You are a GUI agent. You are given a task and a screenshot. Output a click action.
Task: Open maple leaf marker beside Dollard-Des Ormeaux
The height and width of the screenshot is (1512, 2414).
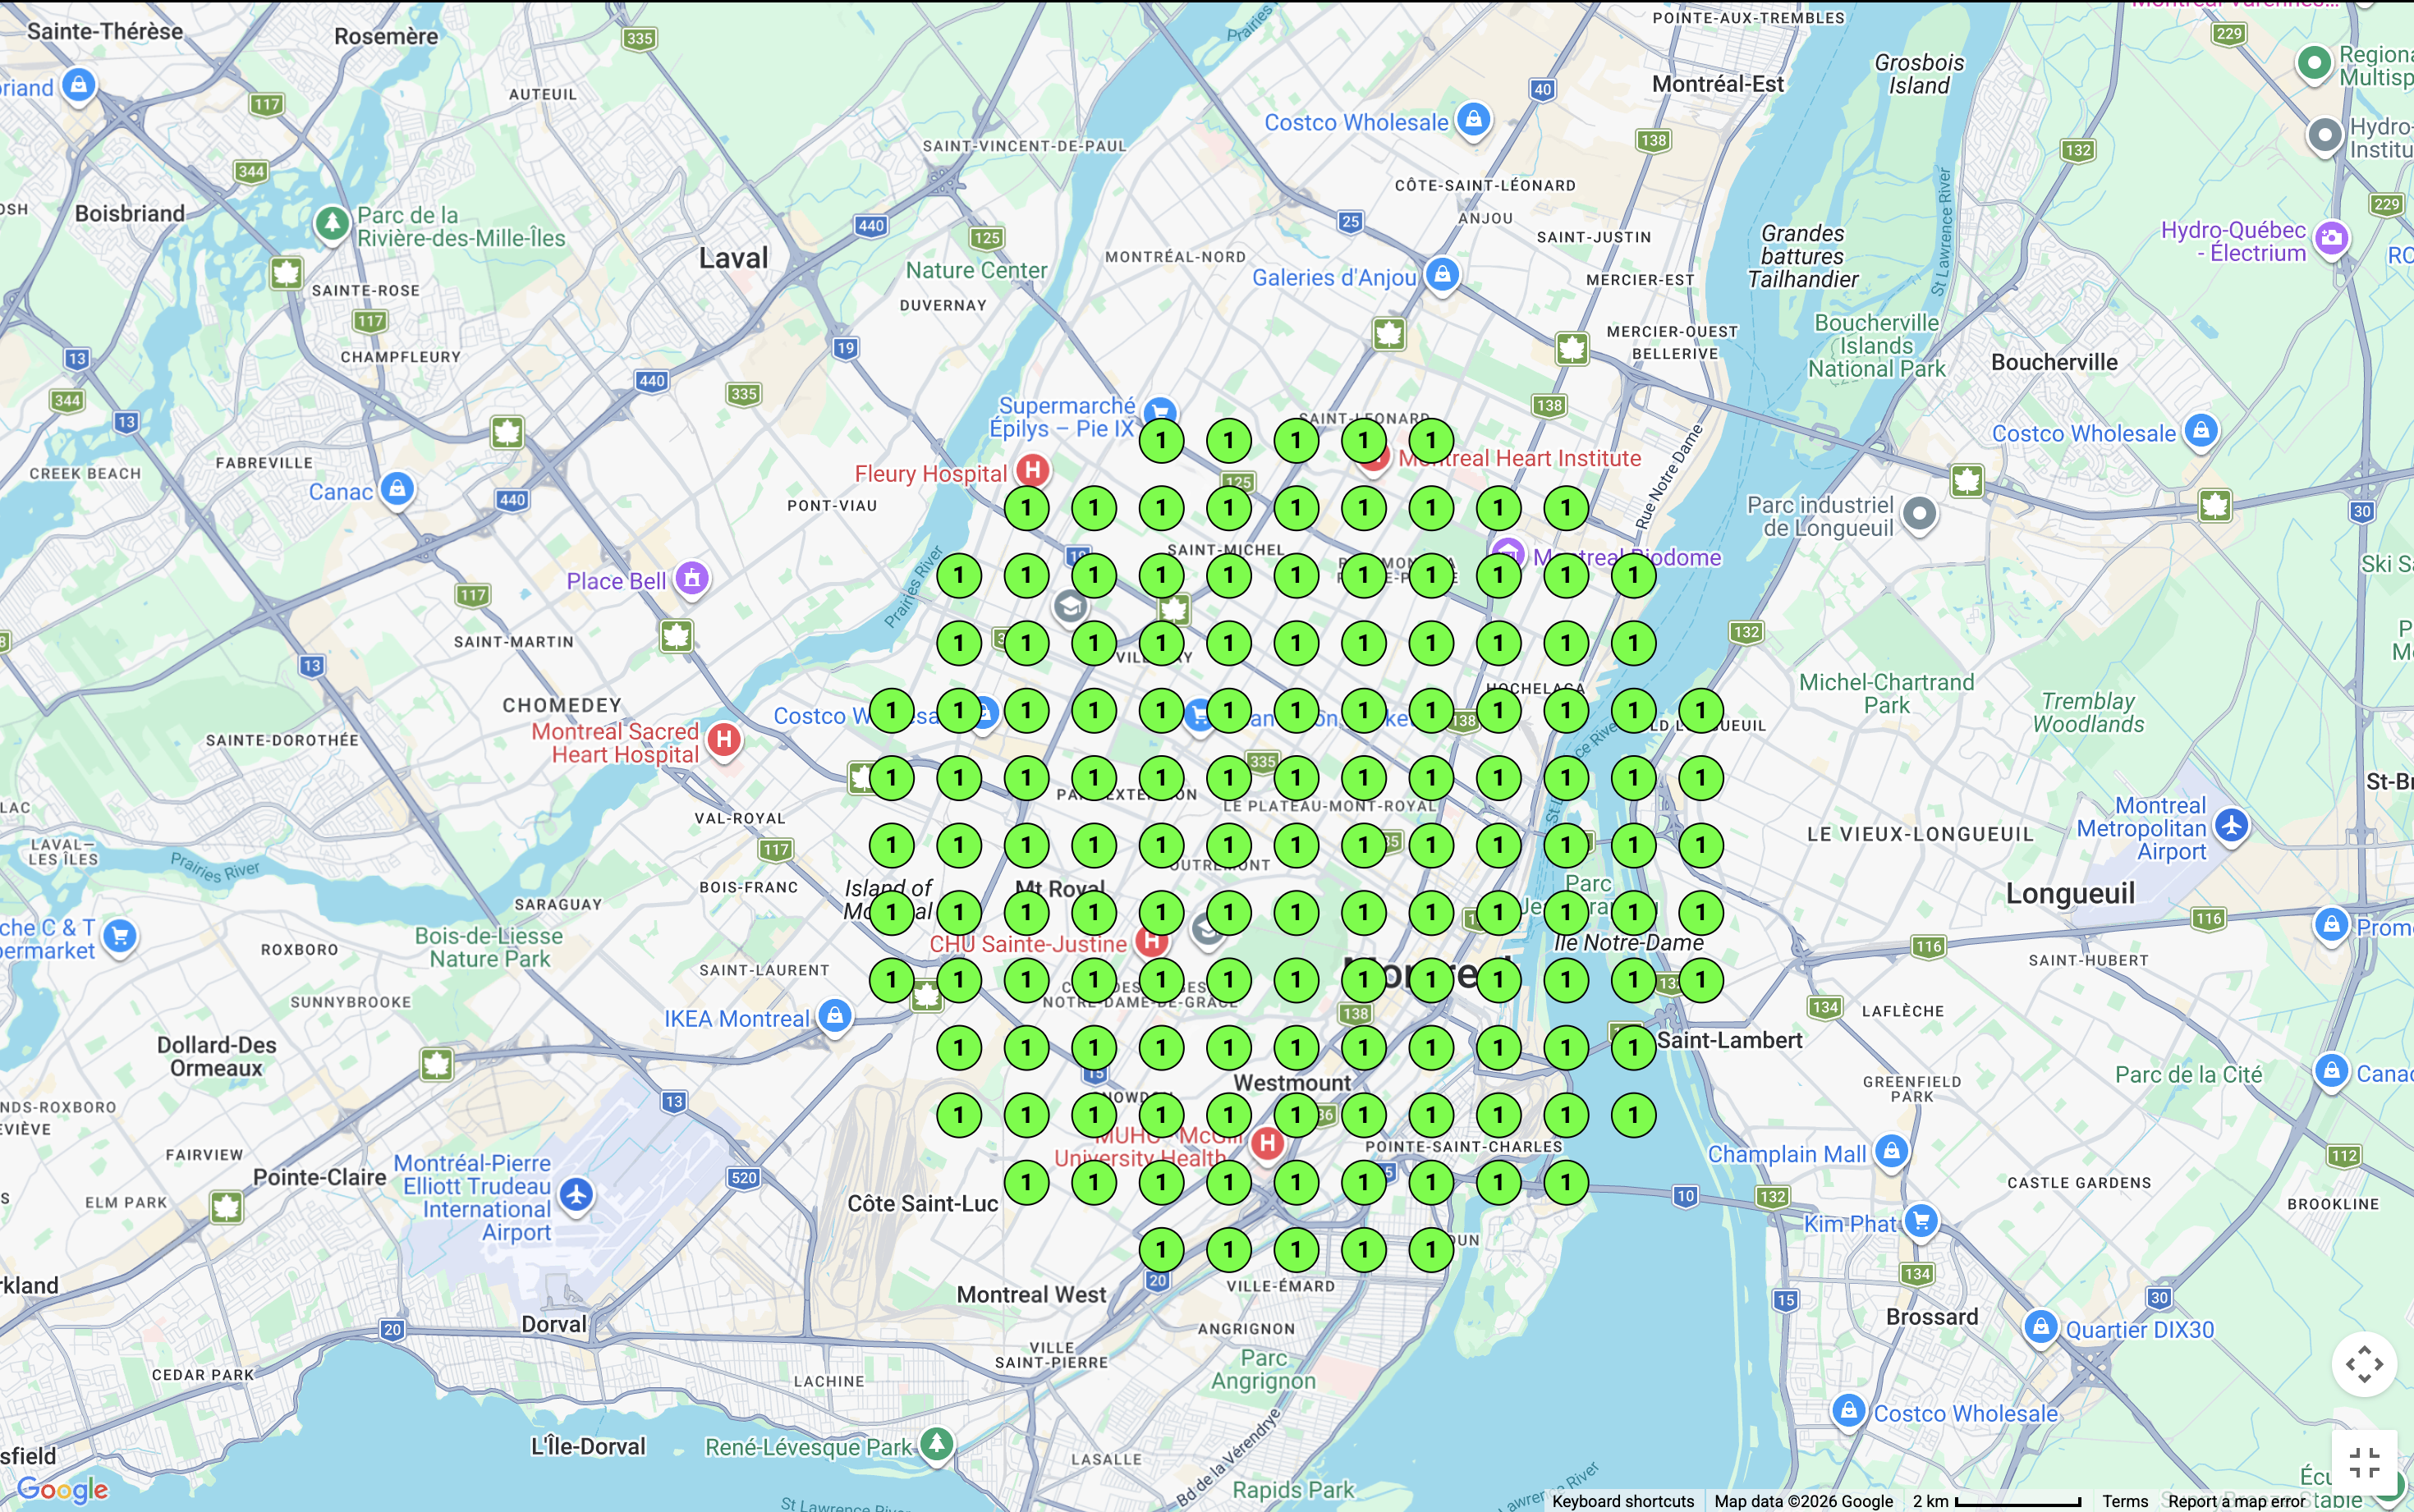(437, 1064)
